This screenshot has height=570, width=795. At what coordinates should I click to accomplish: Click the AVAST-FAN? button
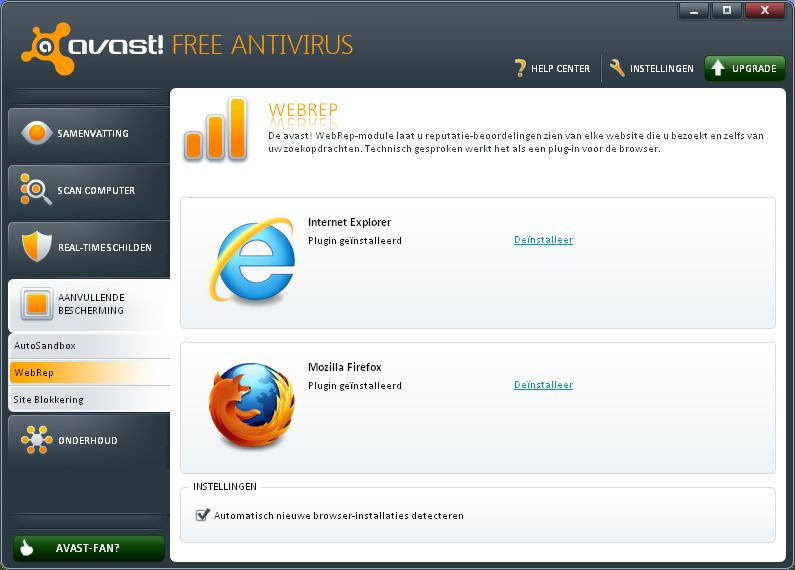[89, 548]
